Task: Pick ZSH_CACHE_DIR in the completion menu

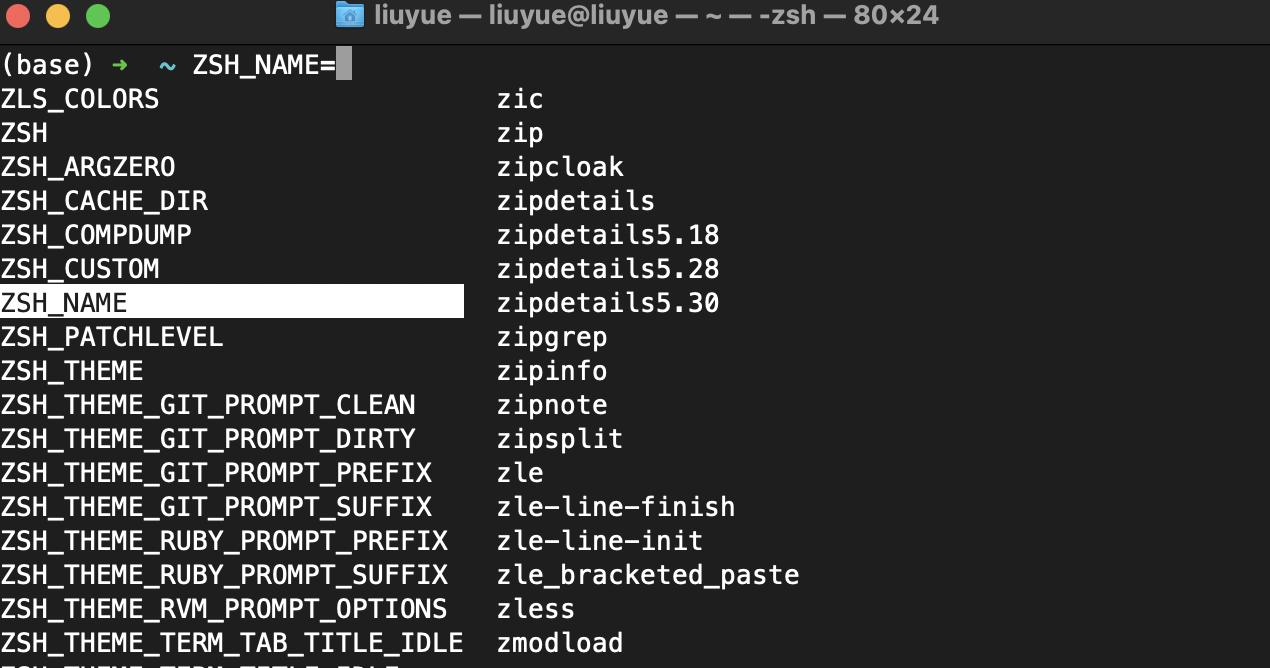Action: (104, 201)
